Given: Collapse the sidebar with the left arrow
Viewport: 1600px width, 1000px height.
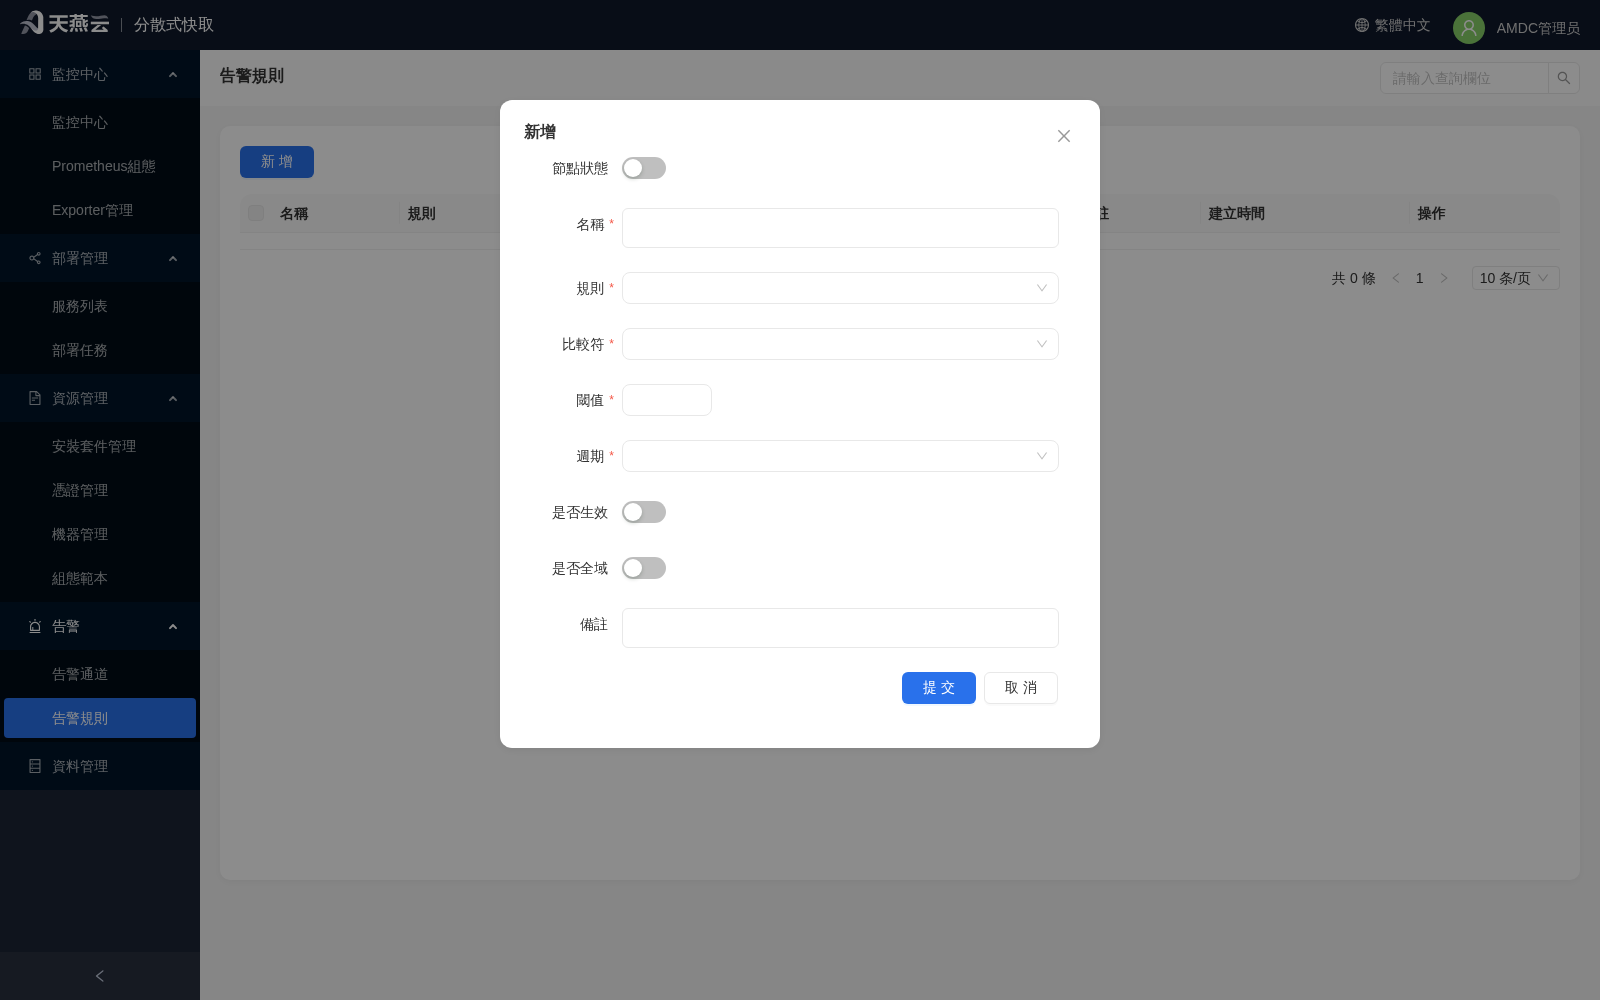Looking at the screenshot, I should pyautogui.click(x=100, y=976).
